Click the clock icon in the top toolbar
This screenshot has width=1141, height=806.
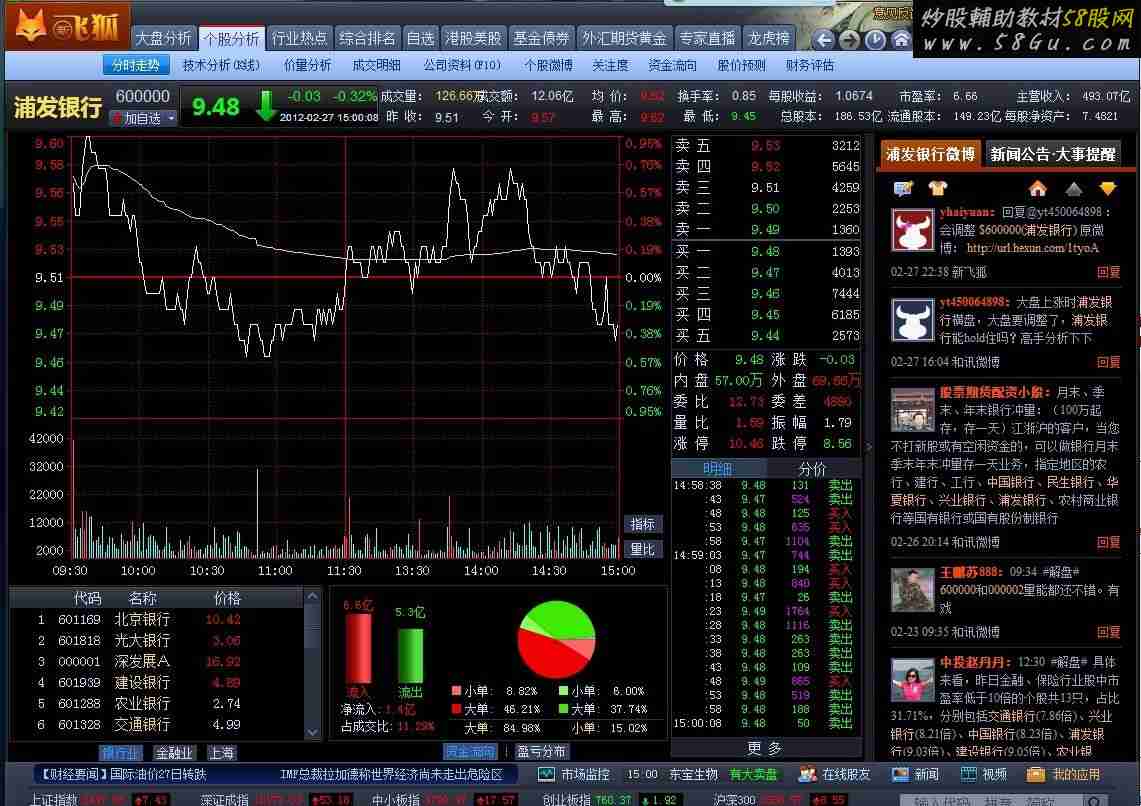(x=875, y=39)
